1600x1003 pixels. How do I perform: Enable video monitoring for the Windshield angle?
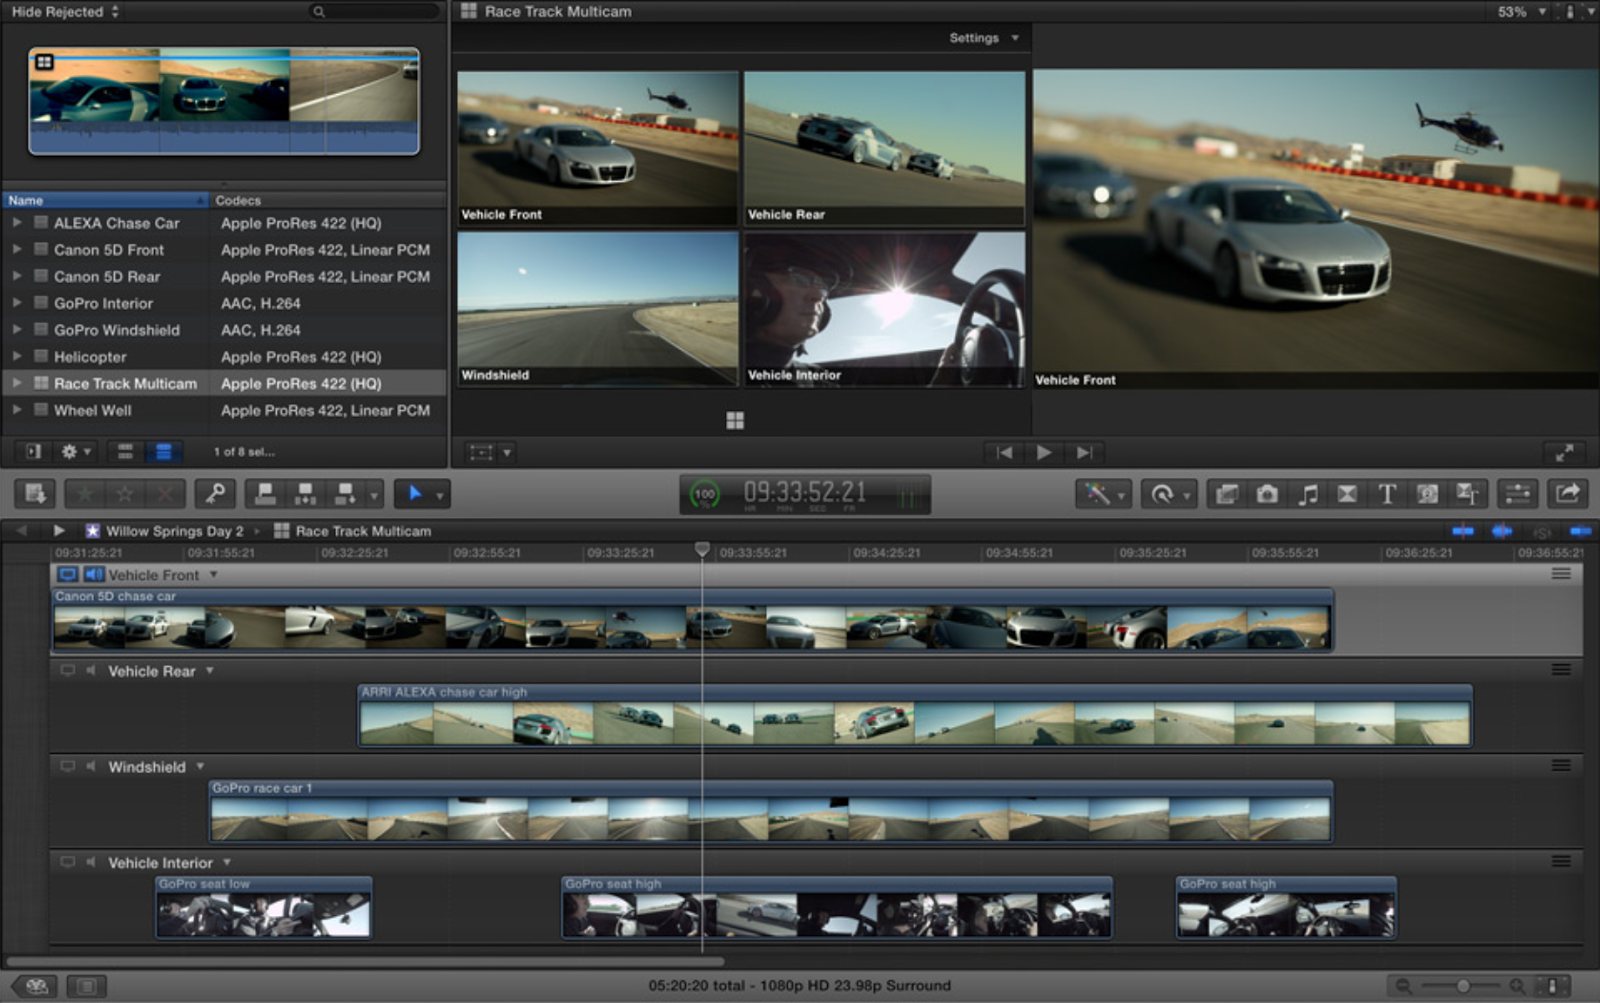67,766
